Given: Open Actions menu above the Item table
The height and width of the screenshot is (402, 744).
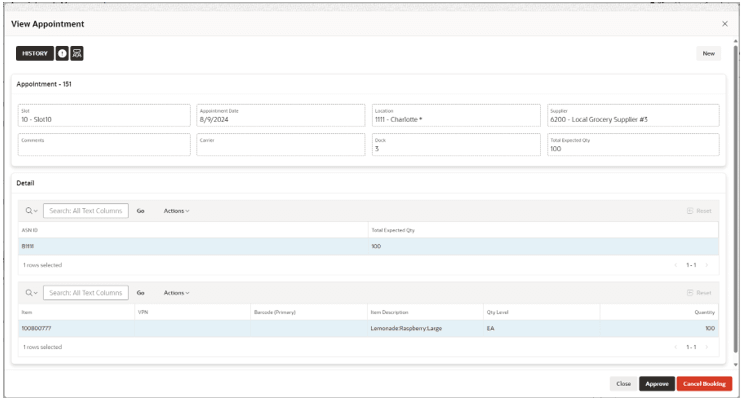Looking at the screenshot, I should point(177,293).
